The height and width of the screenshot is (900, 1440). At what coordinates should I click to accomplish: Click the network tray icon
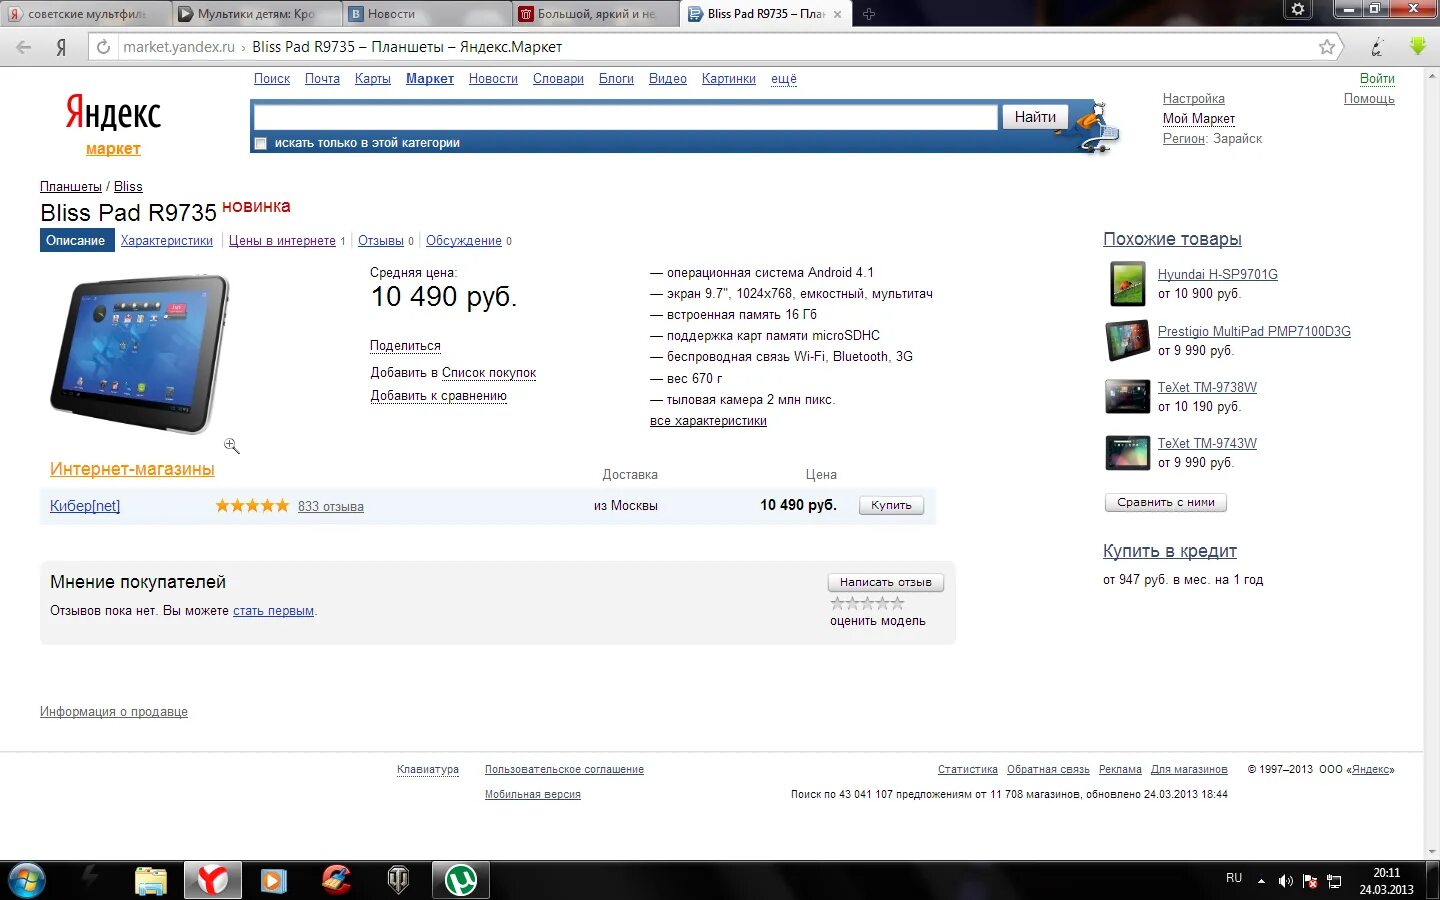click(1334, 881)
